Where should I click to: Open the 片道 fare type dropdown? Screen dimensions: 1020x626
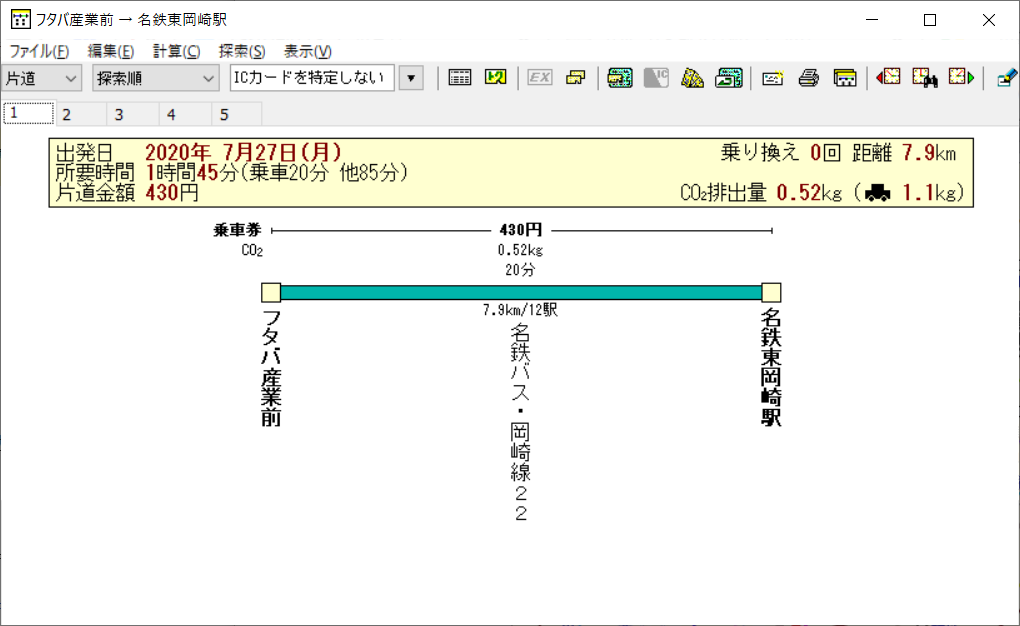click(x=42, y=78)
